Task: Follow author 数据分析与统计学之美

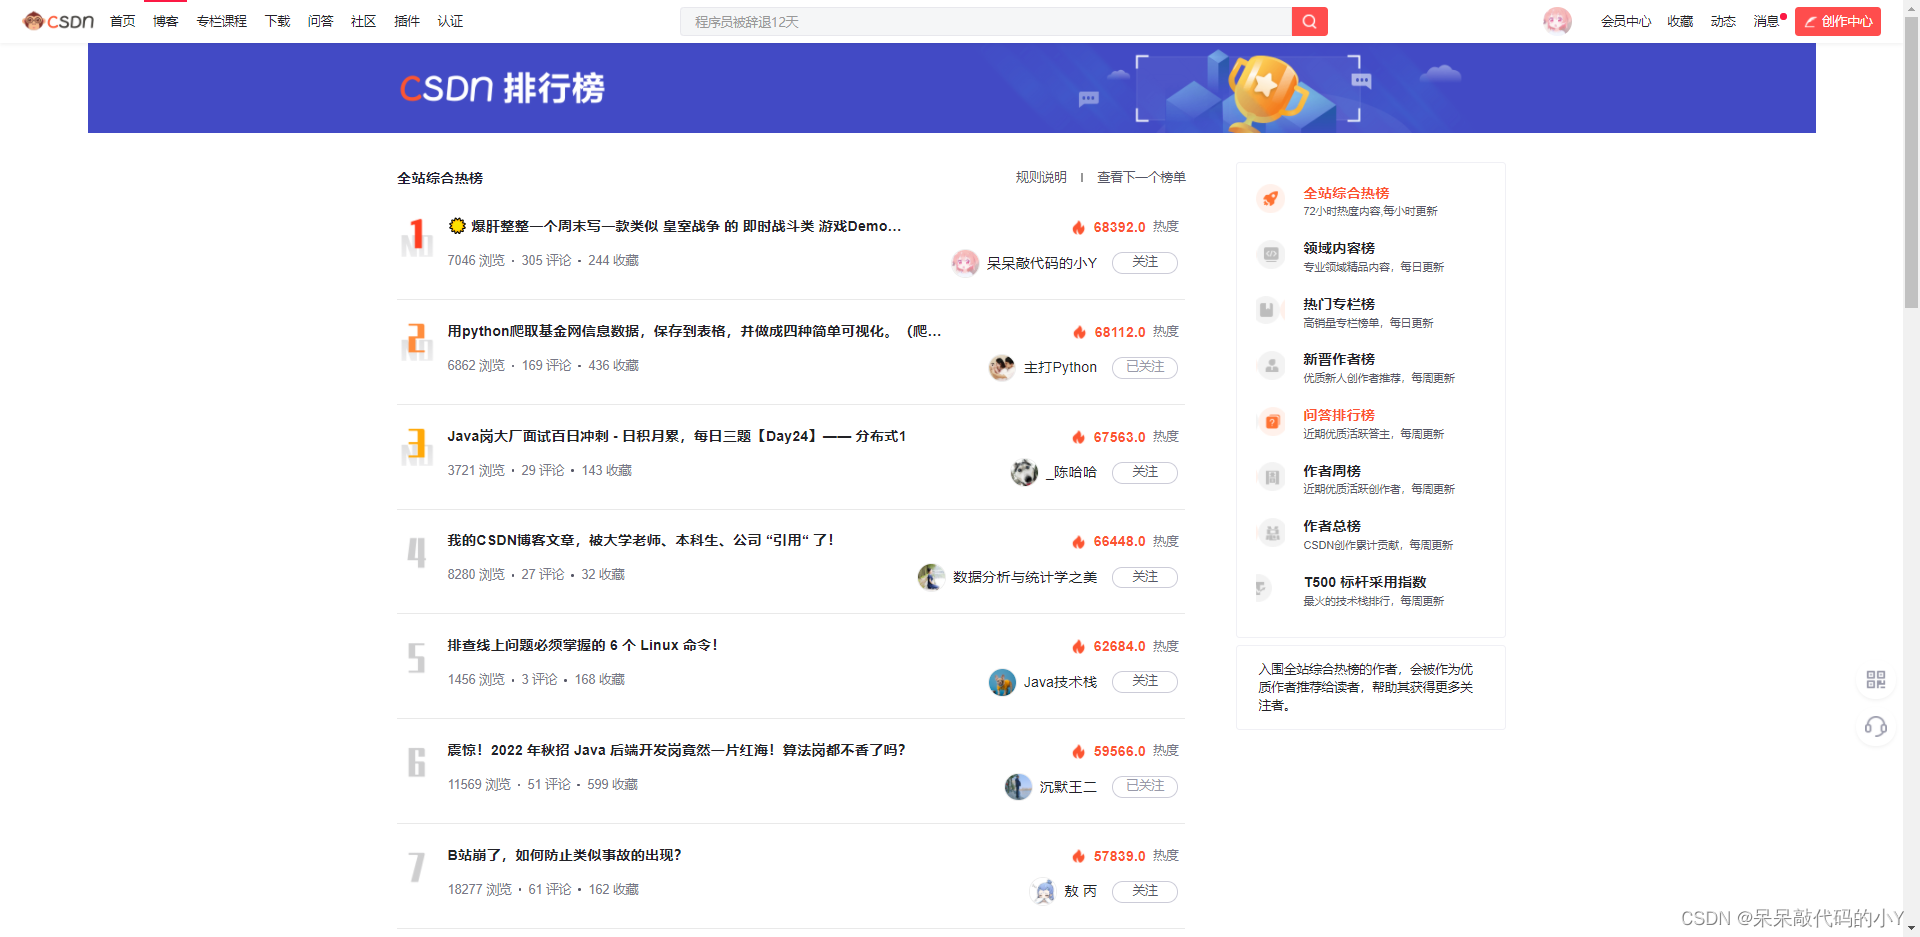Action: tap(1145, 577)
